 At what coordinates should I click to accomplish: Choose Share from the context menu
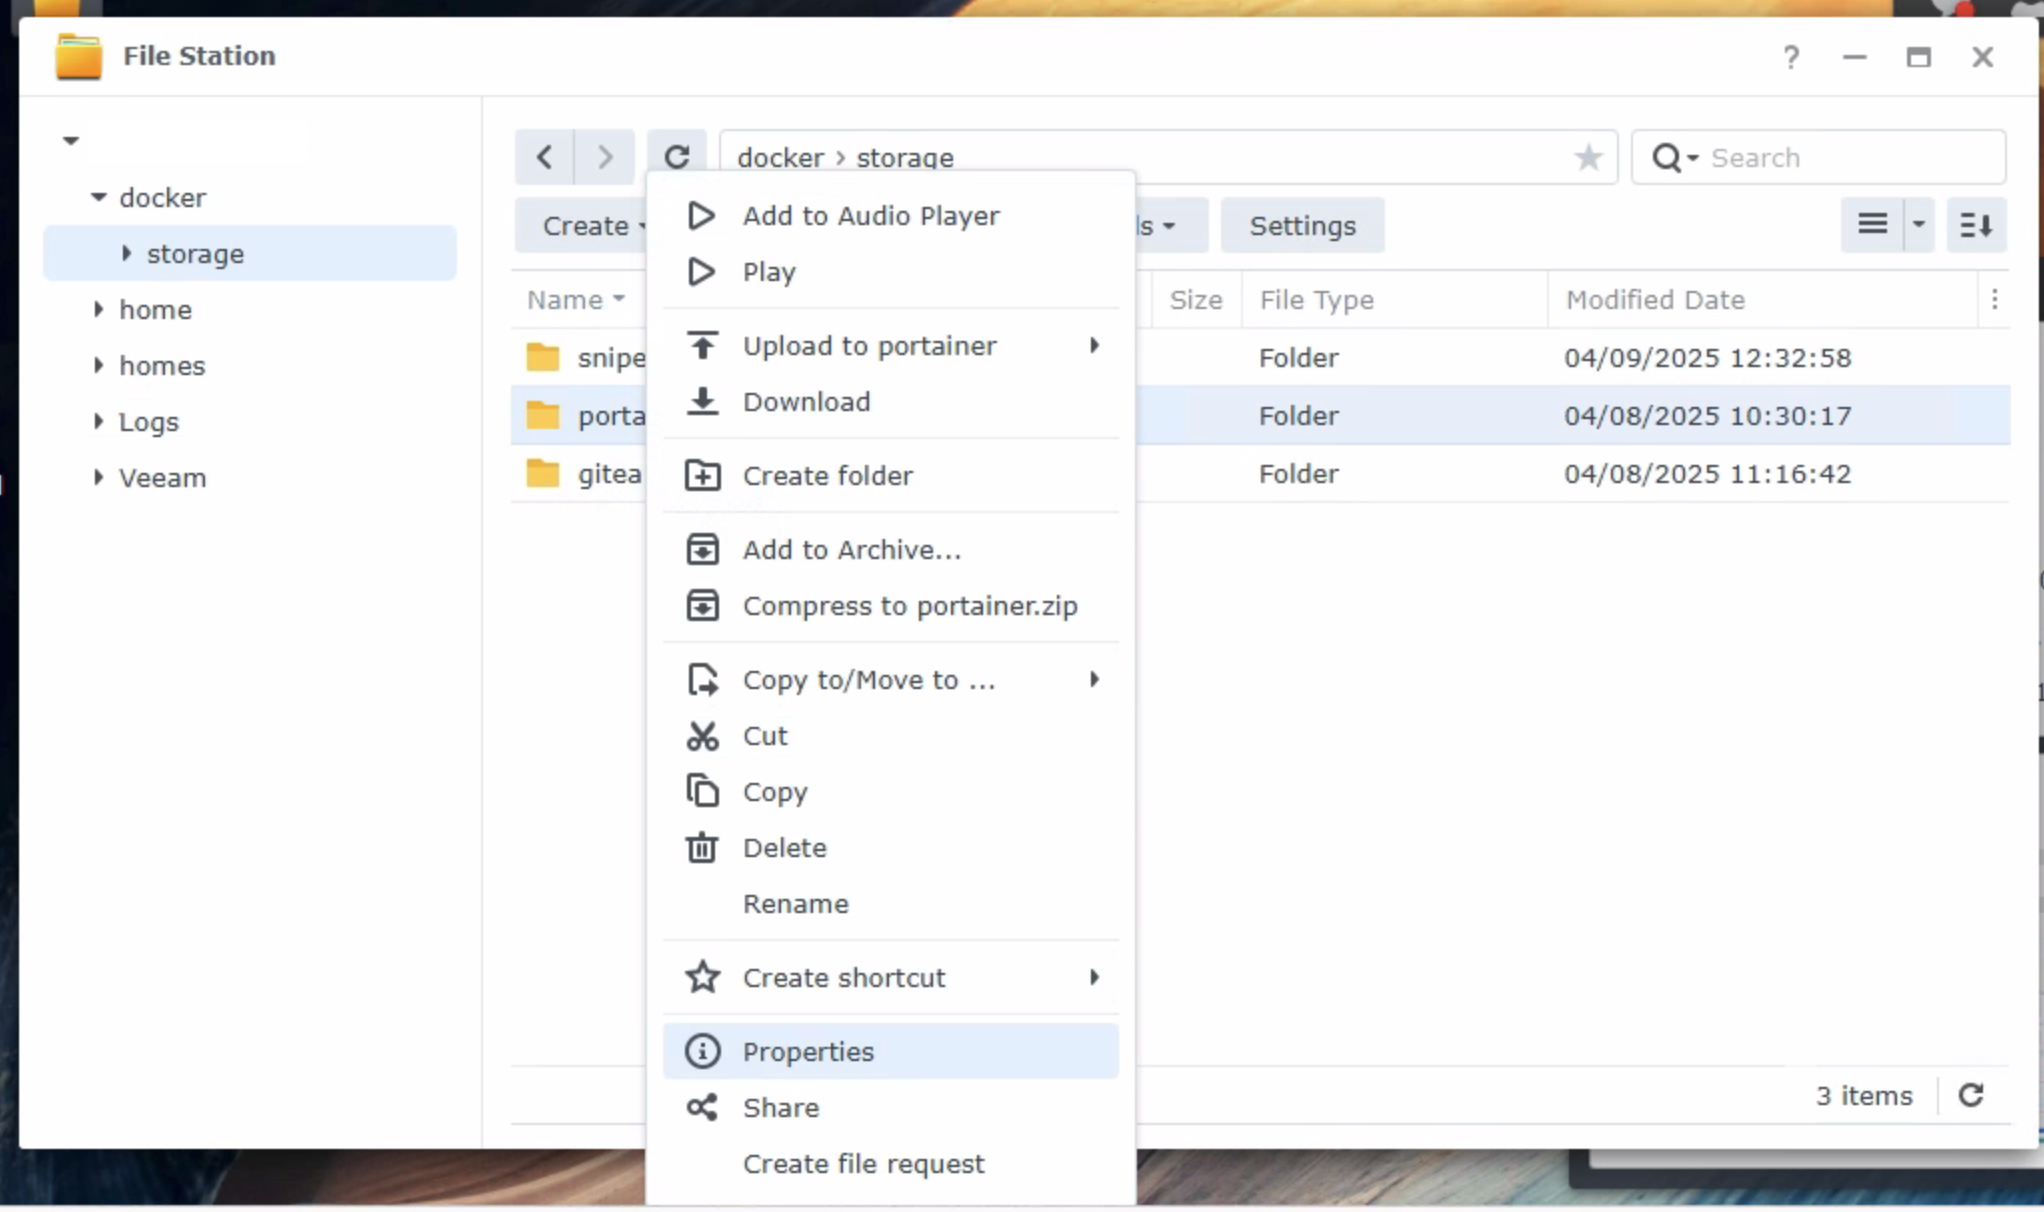click(890, 1108)
